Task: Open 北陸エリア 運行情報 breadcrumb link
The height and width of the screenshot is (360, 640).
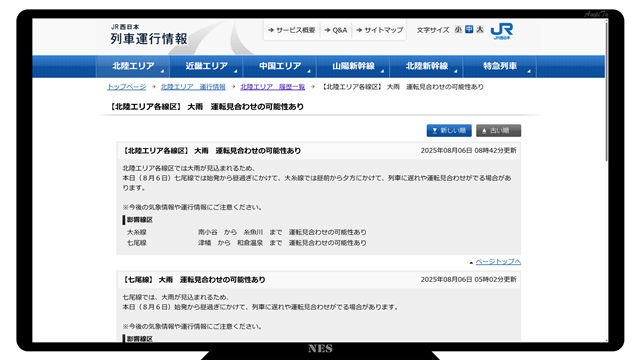Action: coord(193,87)
